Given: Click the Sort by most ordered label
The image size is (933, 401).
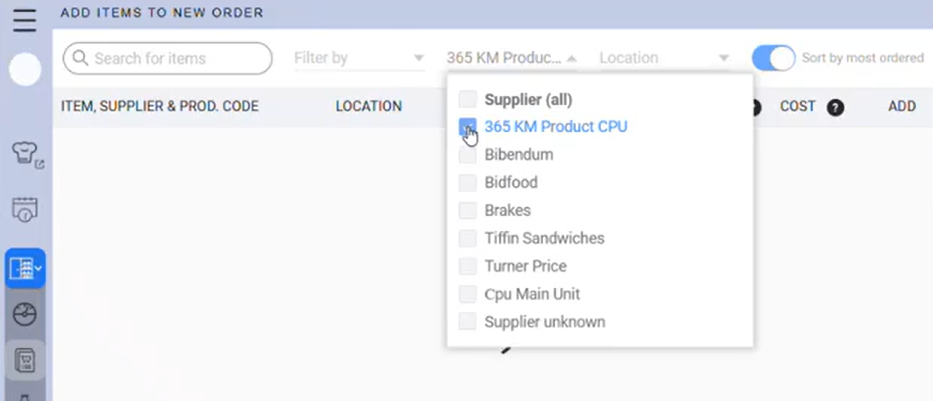Looking at the screenshot, I should tap(863, 58).
